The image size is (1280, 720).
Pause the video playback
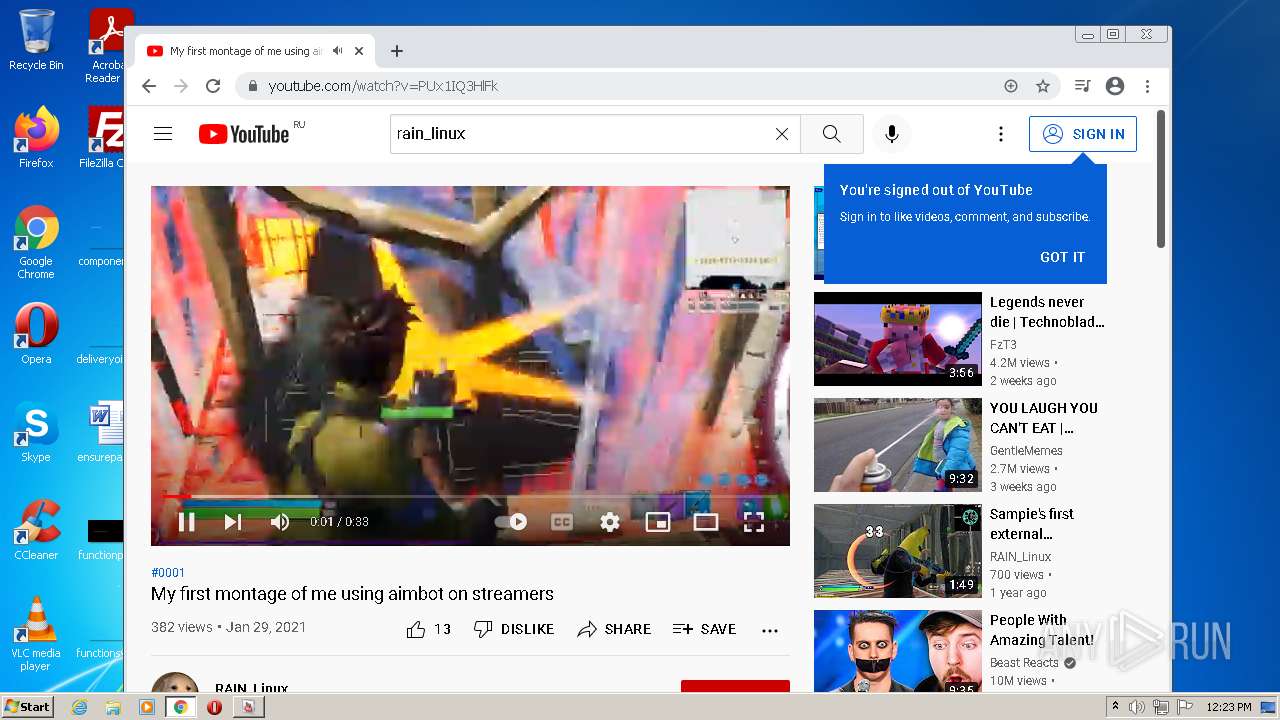pyautogui.click(x=186, y=521)
